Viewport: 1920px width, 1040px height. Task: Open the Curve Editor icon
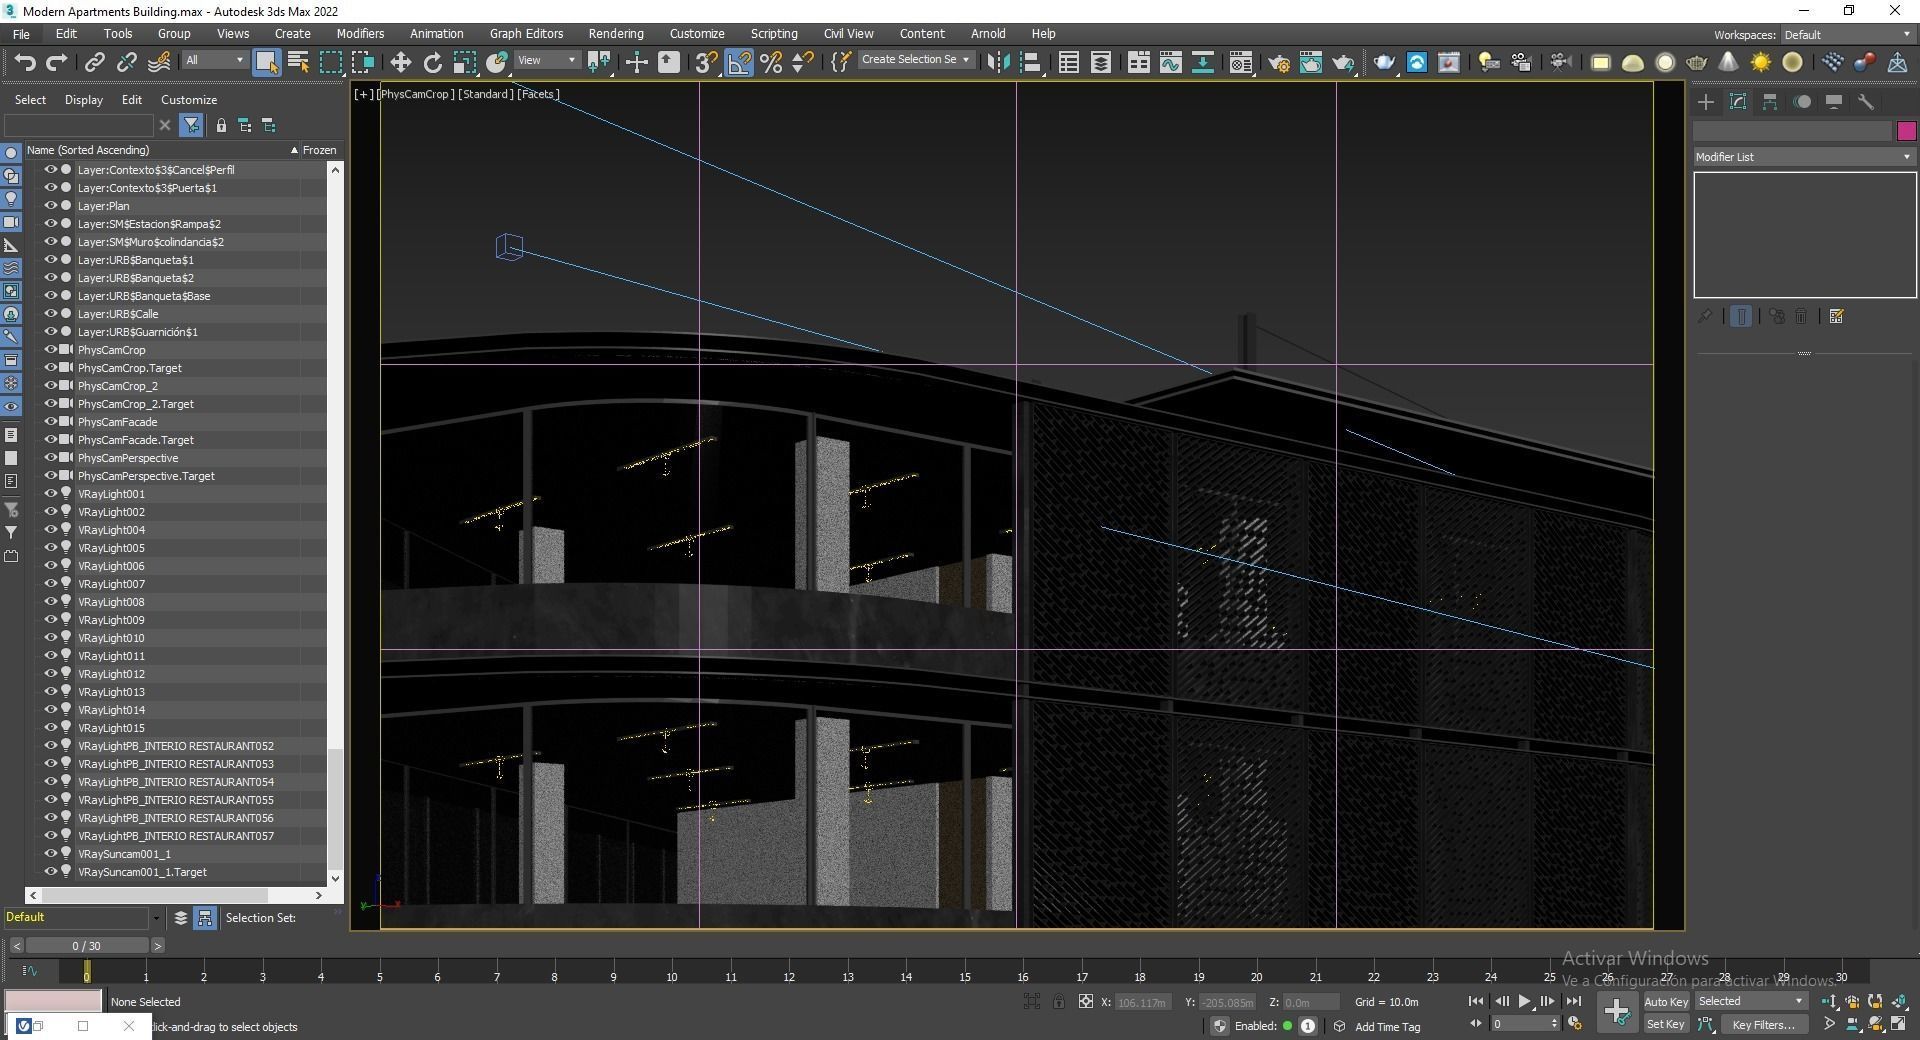point(1170,62)
